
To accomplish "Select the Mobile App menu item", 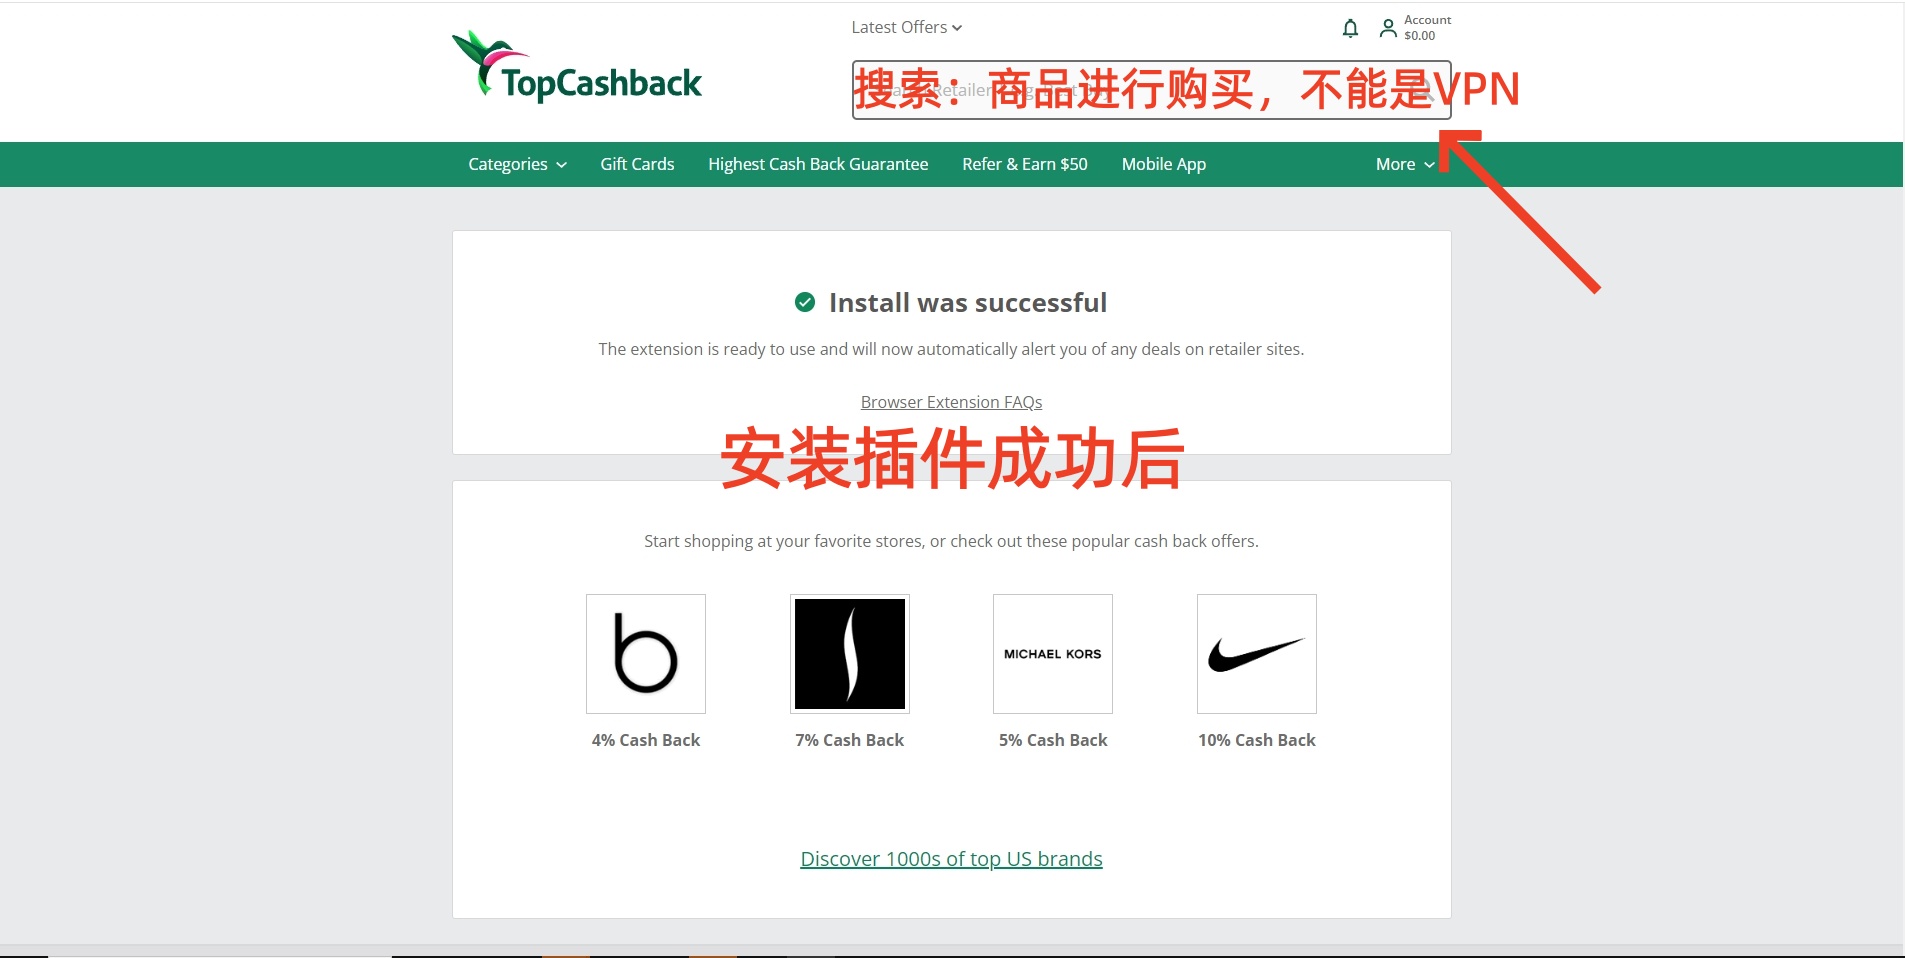I will (x=1163, y=163).
